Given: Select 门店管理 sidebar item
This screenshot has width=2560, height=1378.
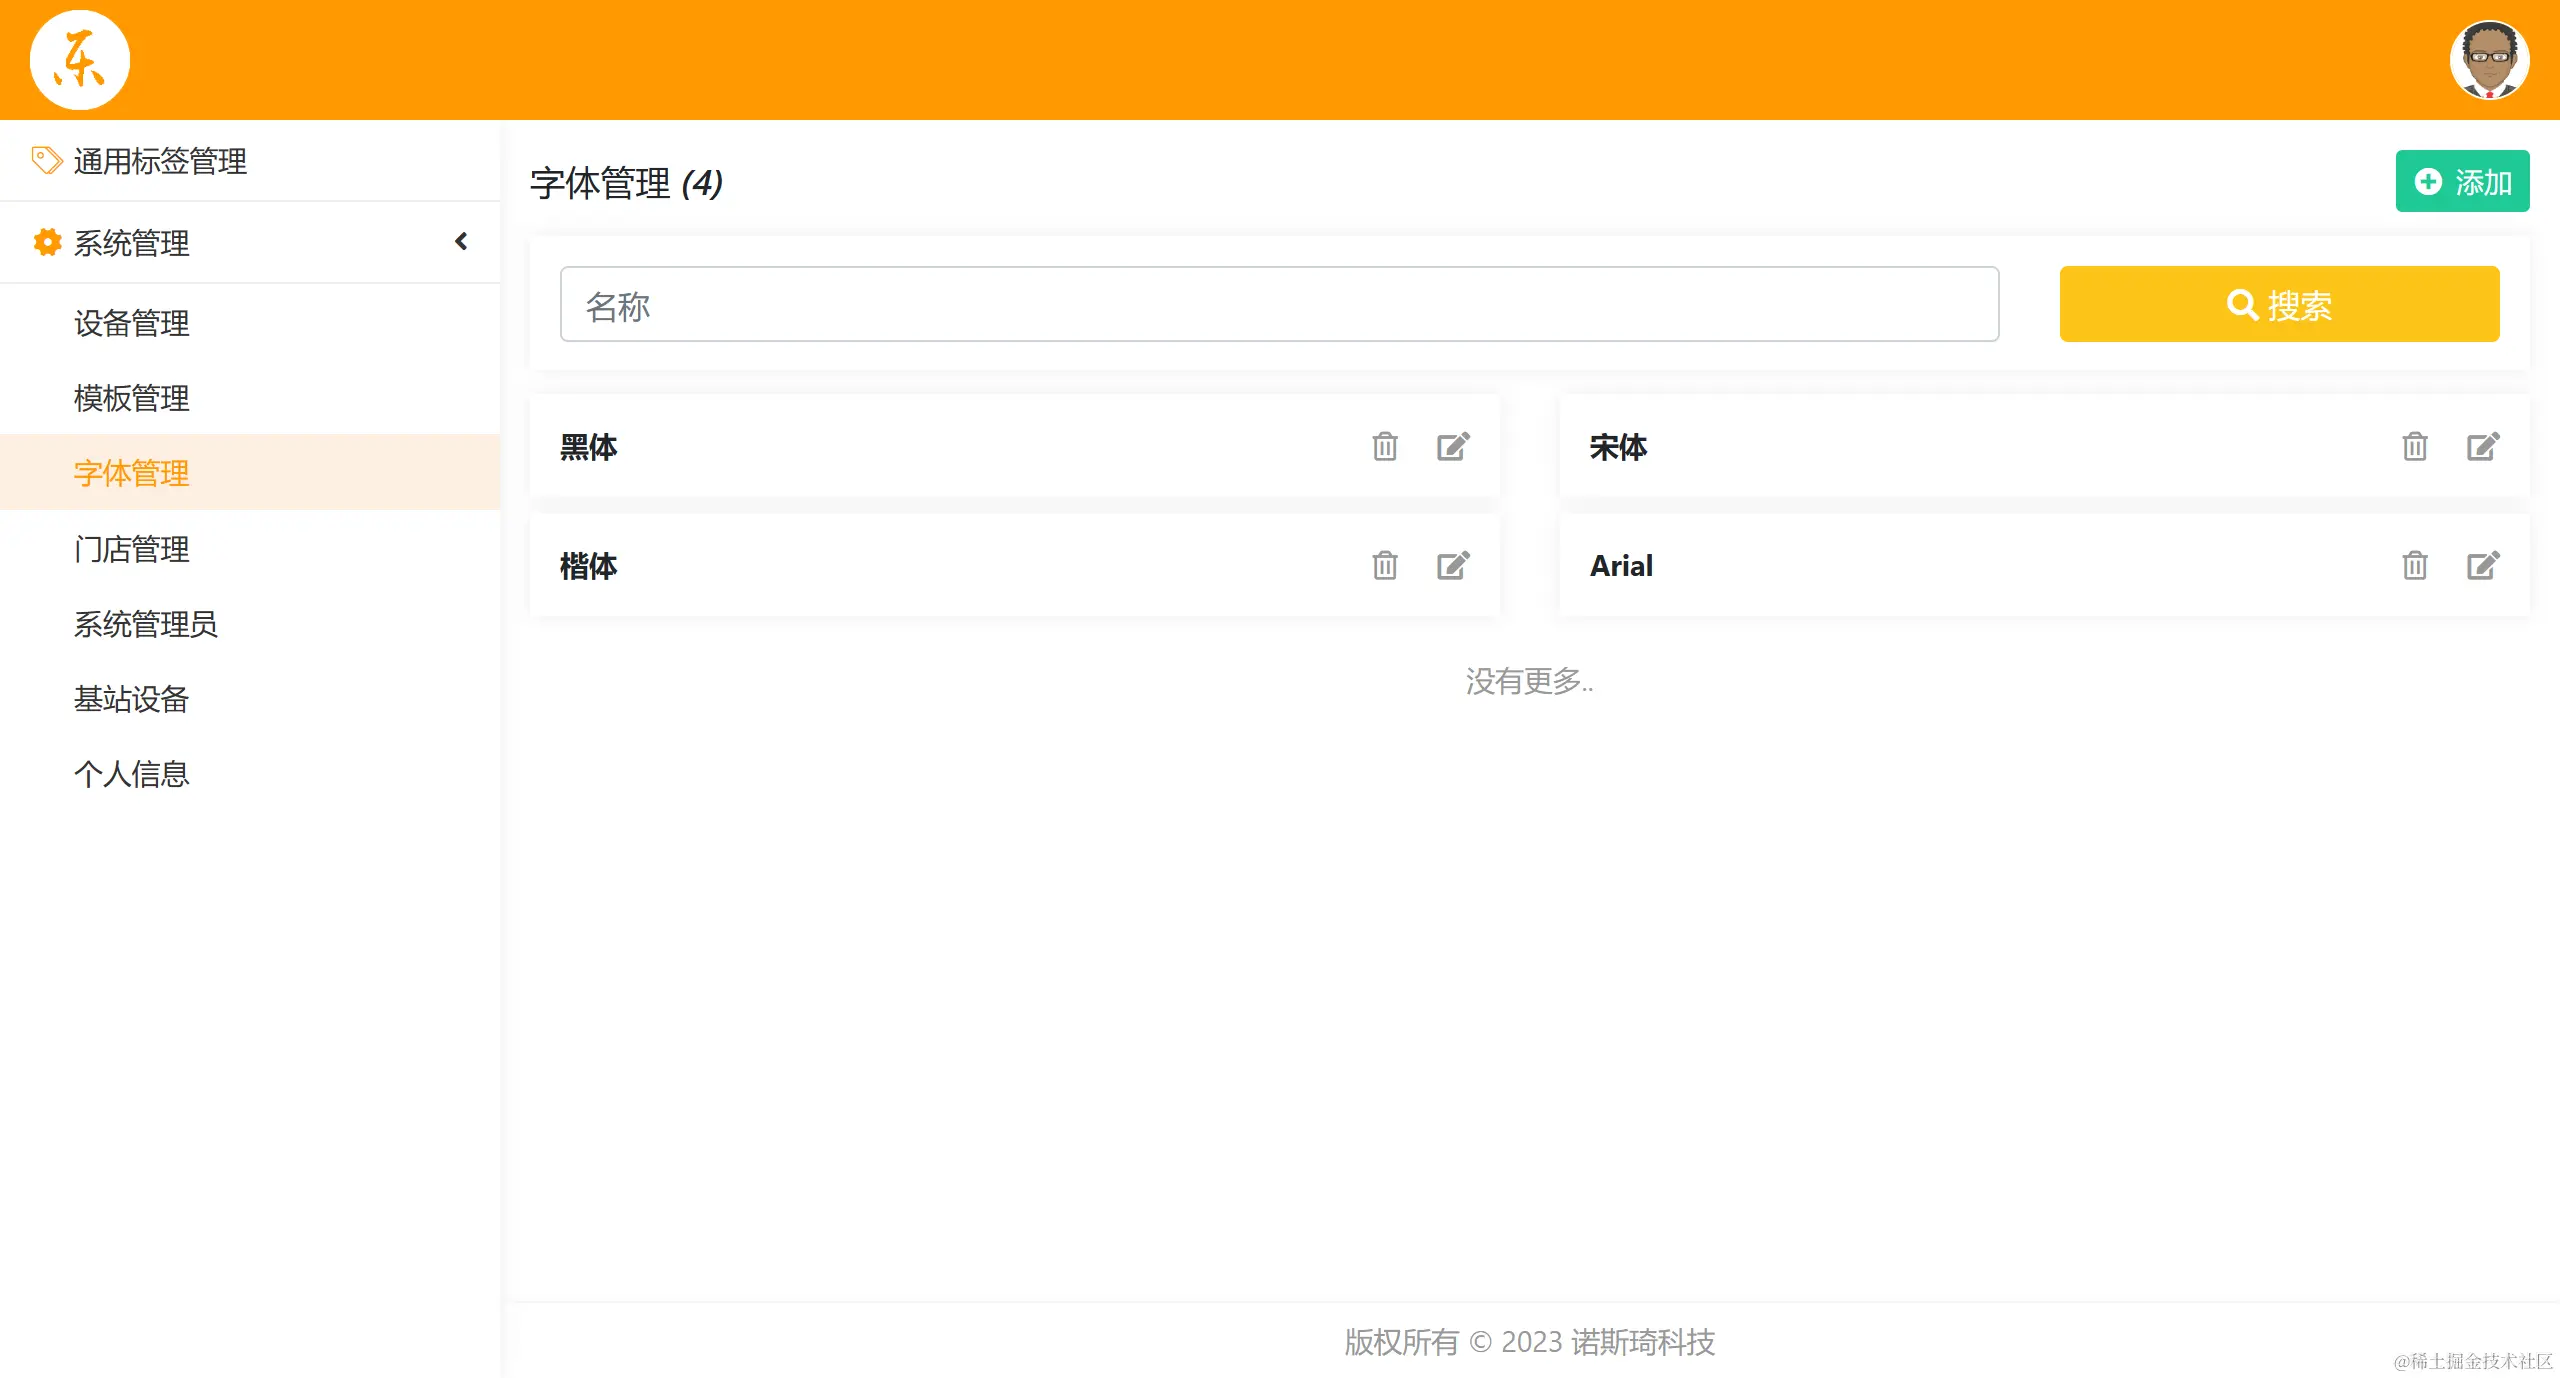Looking at the screenshot, I should point(132,549).
